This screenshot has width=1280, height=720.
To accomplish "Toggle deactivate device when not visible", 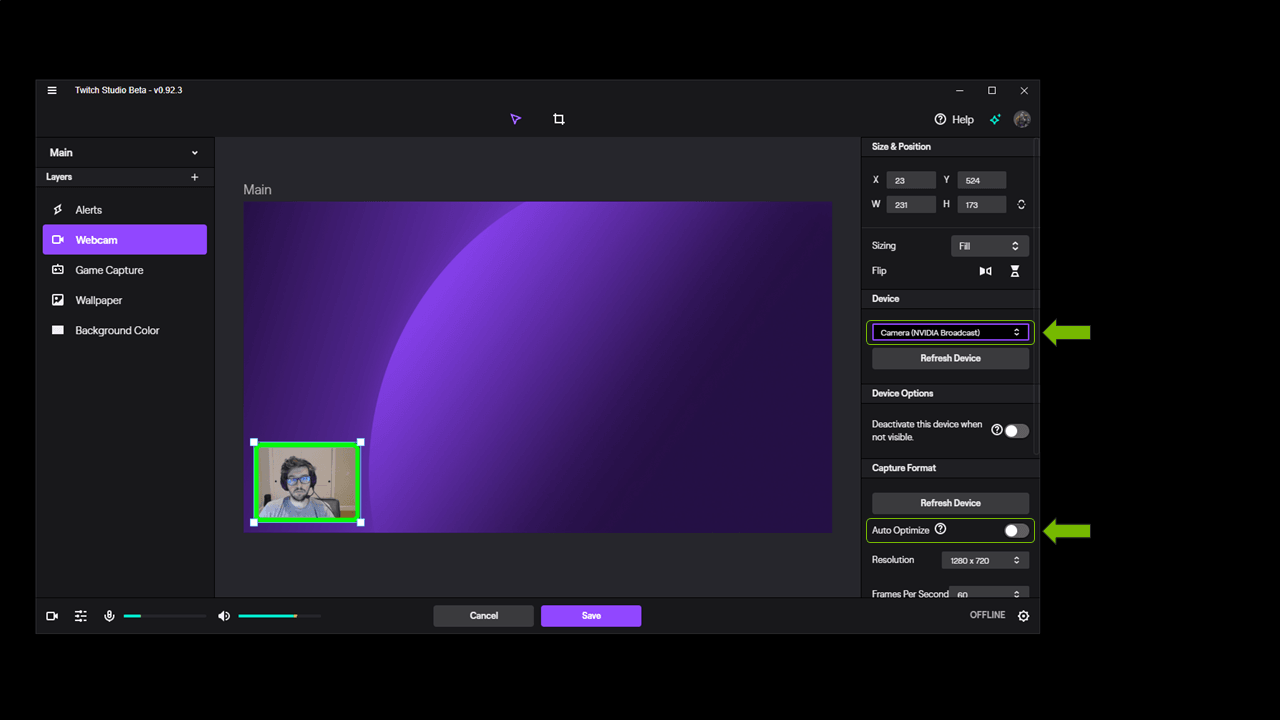I will click(x=1016, y=431).
